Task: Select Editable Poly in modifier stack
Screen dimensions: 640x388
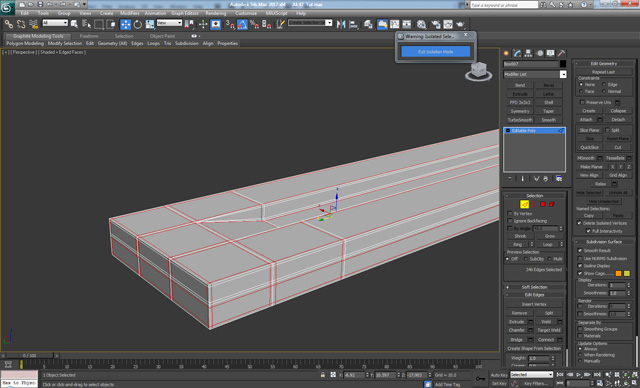Action: coord(534,131)
